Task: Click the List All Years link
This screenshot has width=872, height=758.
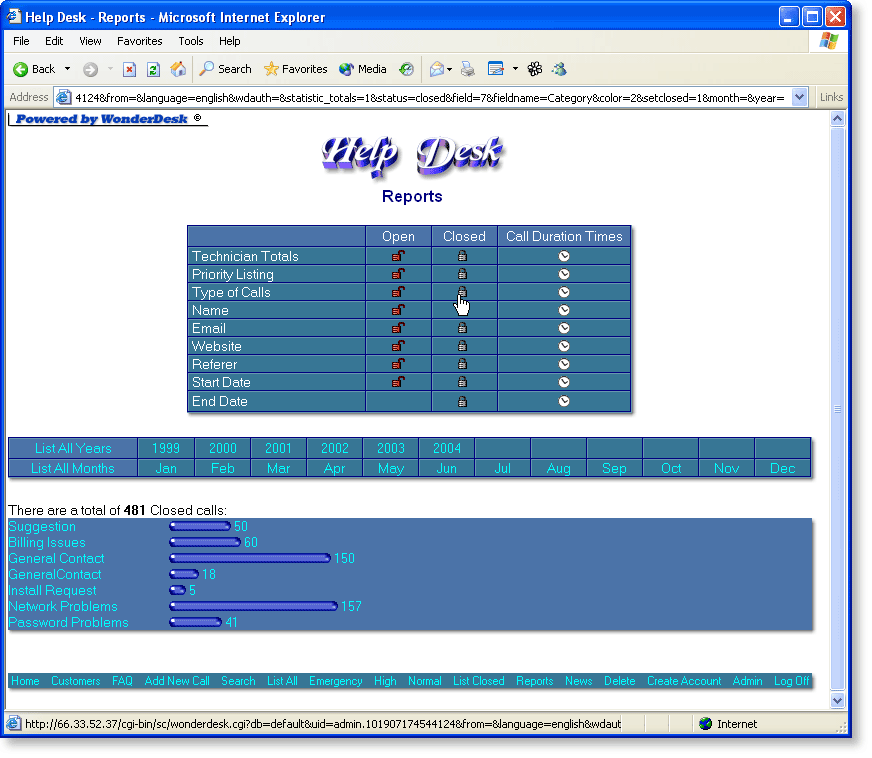Action: pyautogui.click(x=73, y=448)
